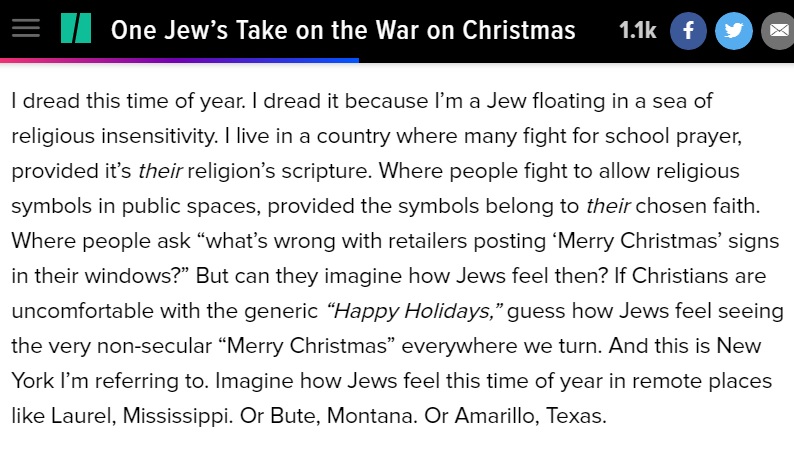794x455 pixels.
Task: Click the word 'retailers' in the paragraph
Action: pyautogui.click(x=427, y=241)
